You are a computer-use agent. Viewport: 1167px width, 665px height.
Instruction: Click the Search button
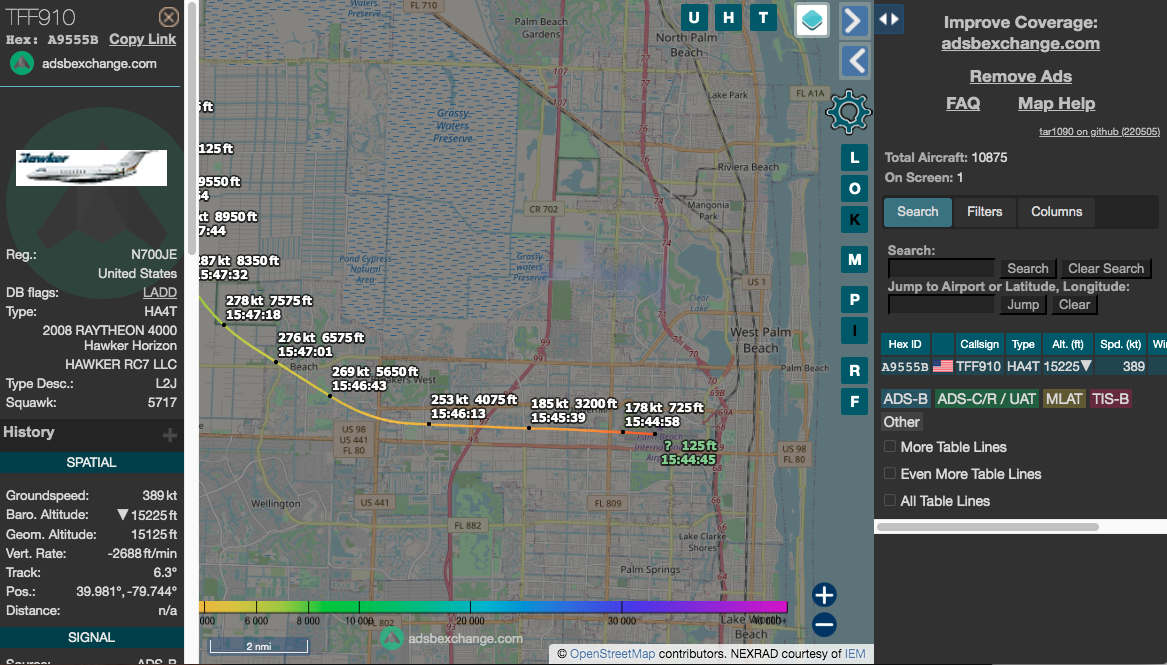[x=1027, y=269]
